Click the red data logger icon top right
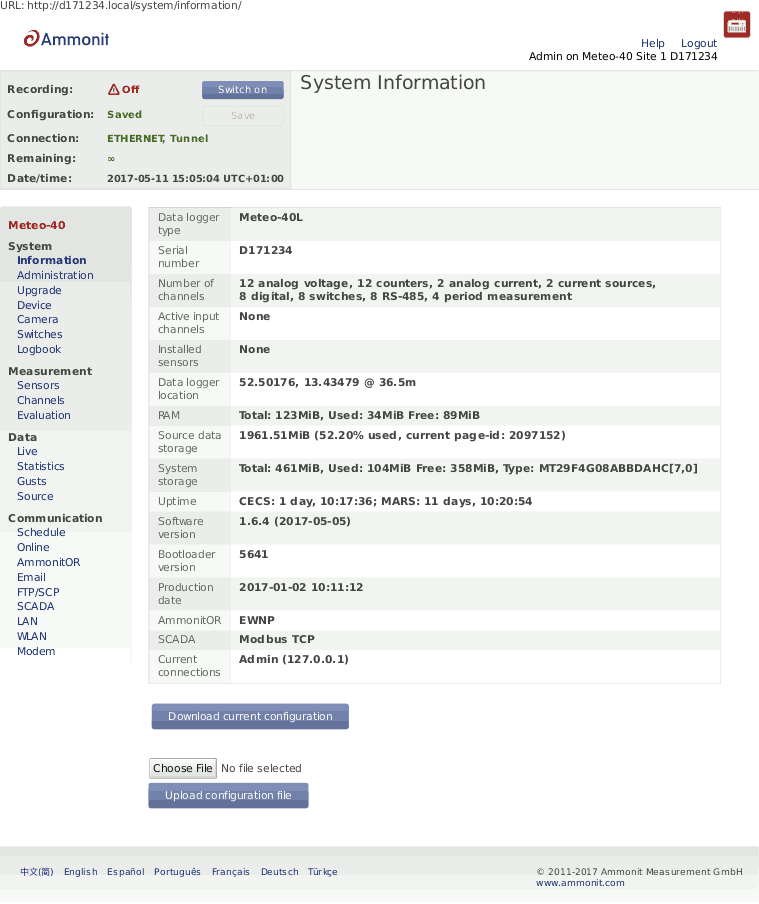This screenshot has width=759, height=904. (x=737, y=24)
